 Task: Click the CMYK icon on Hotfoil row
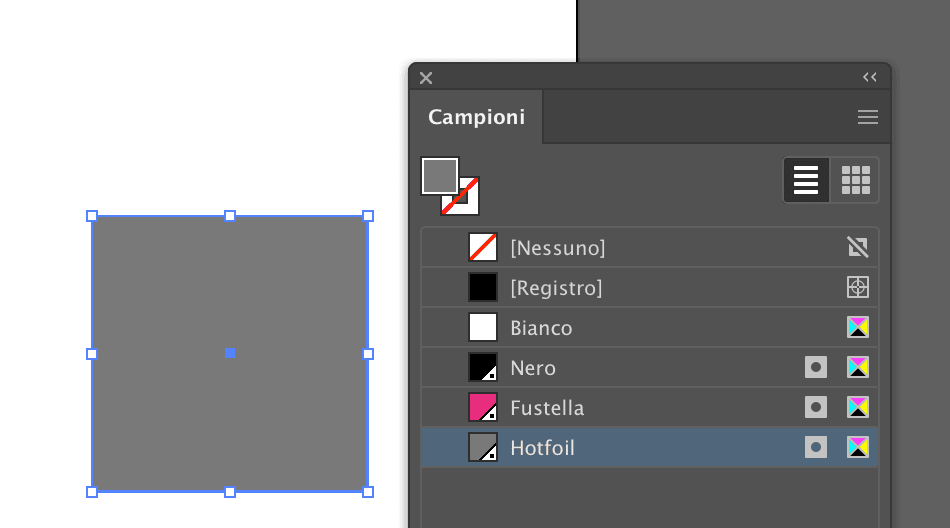coord(858,448)
